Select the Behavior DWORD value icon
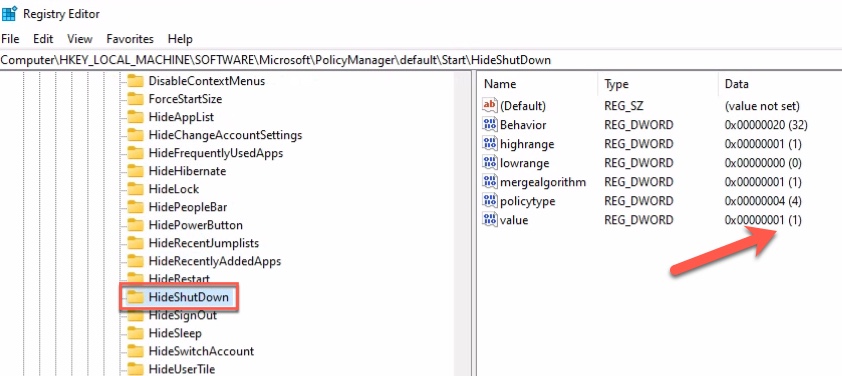 pyautogui.click(x=490, y=125)
